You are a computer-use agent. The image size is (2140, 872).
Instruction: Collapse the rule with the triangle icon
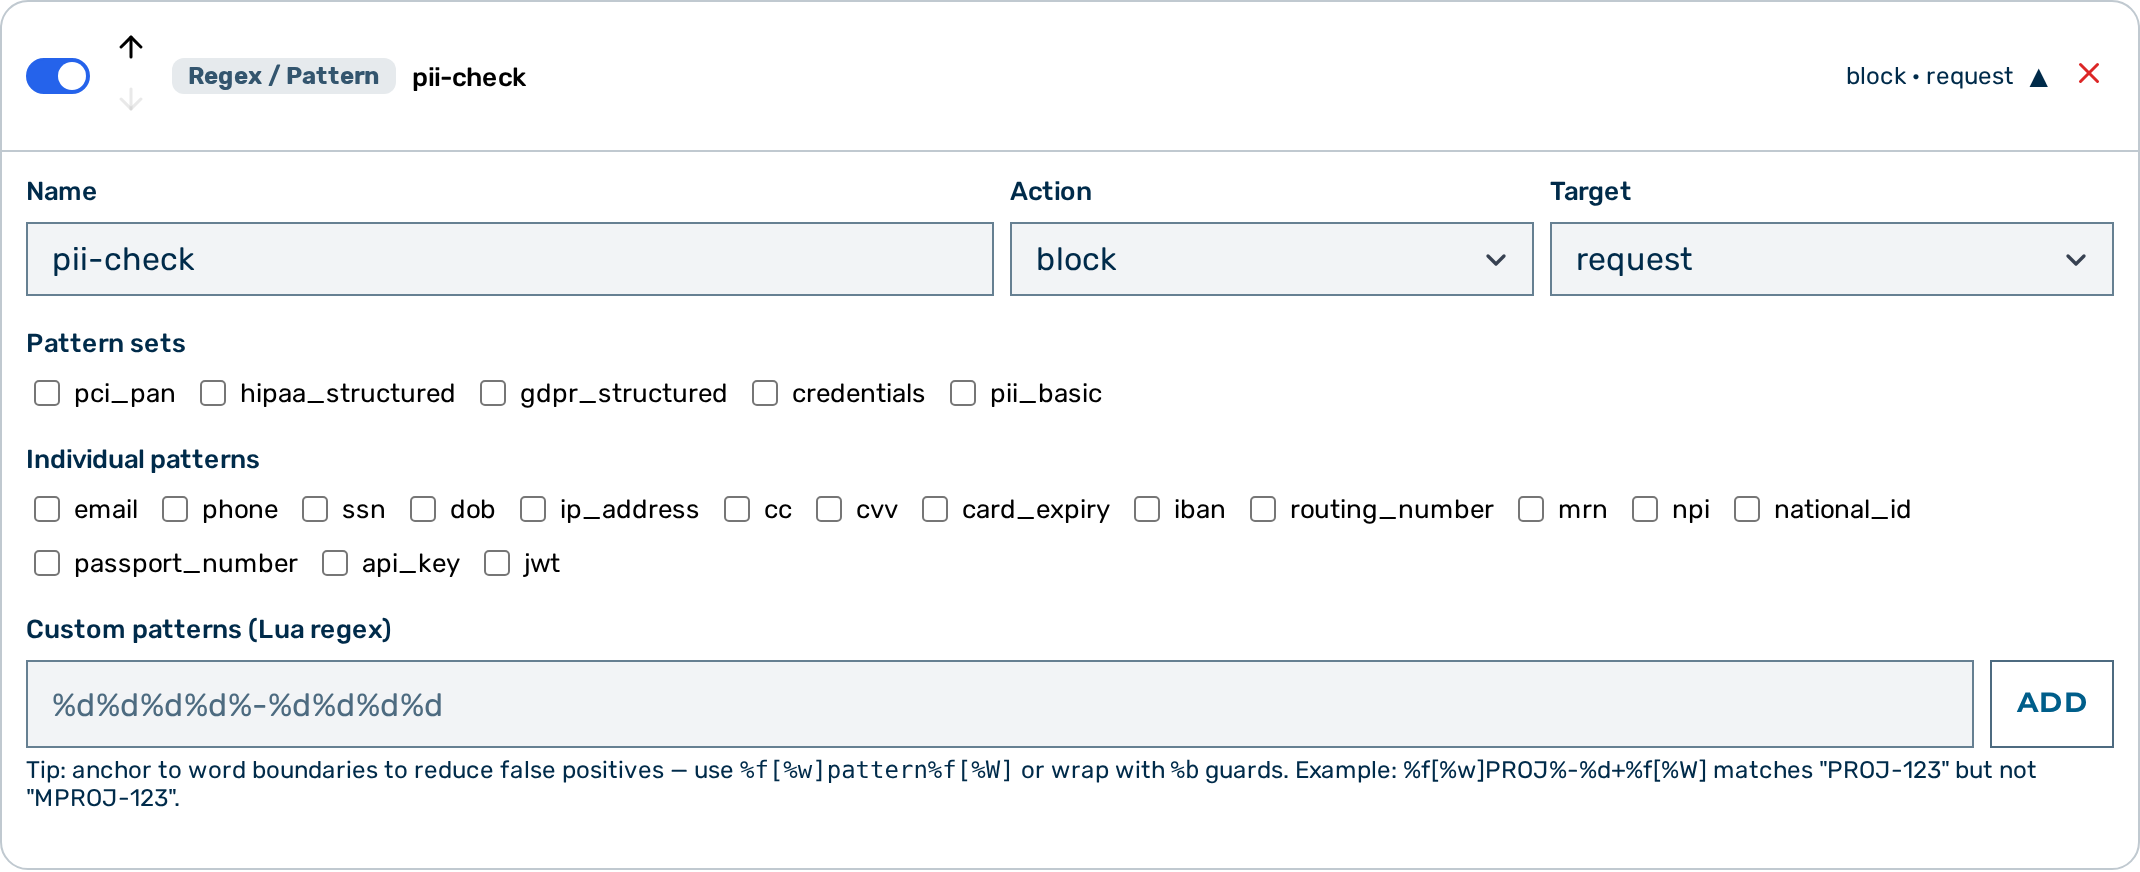2039,78
